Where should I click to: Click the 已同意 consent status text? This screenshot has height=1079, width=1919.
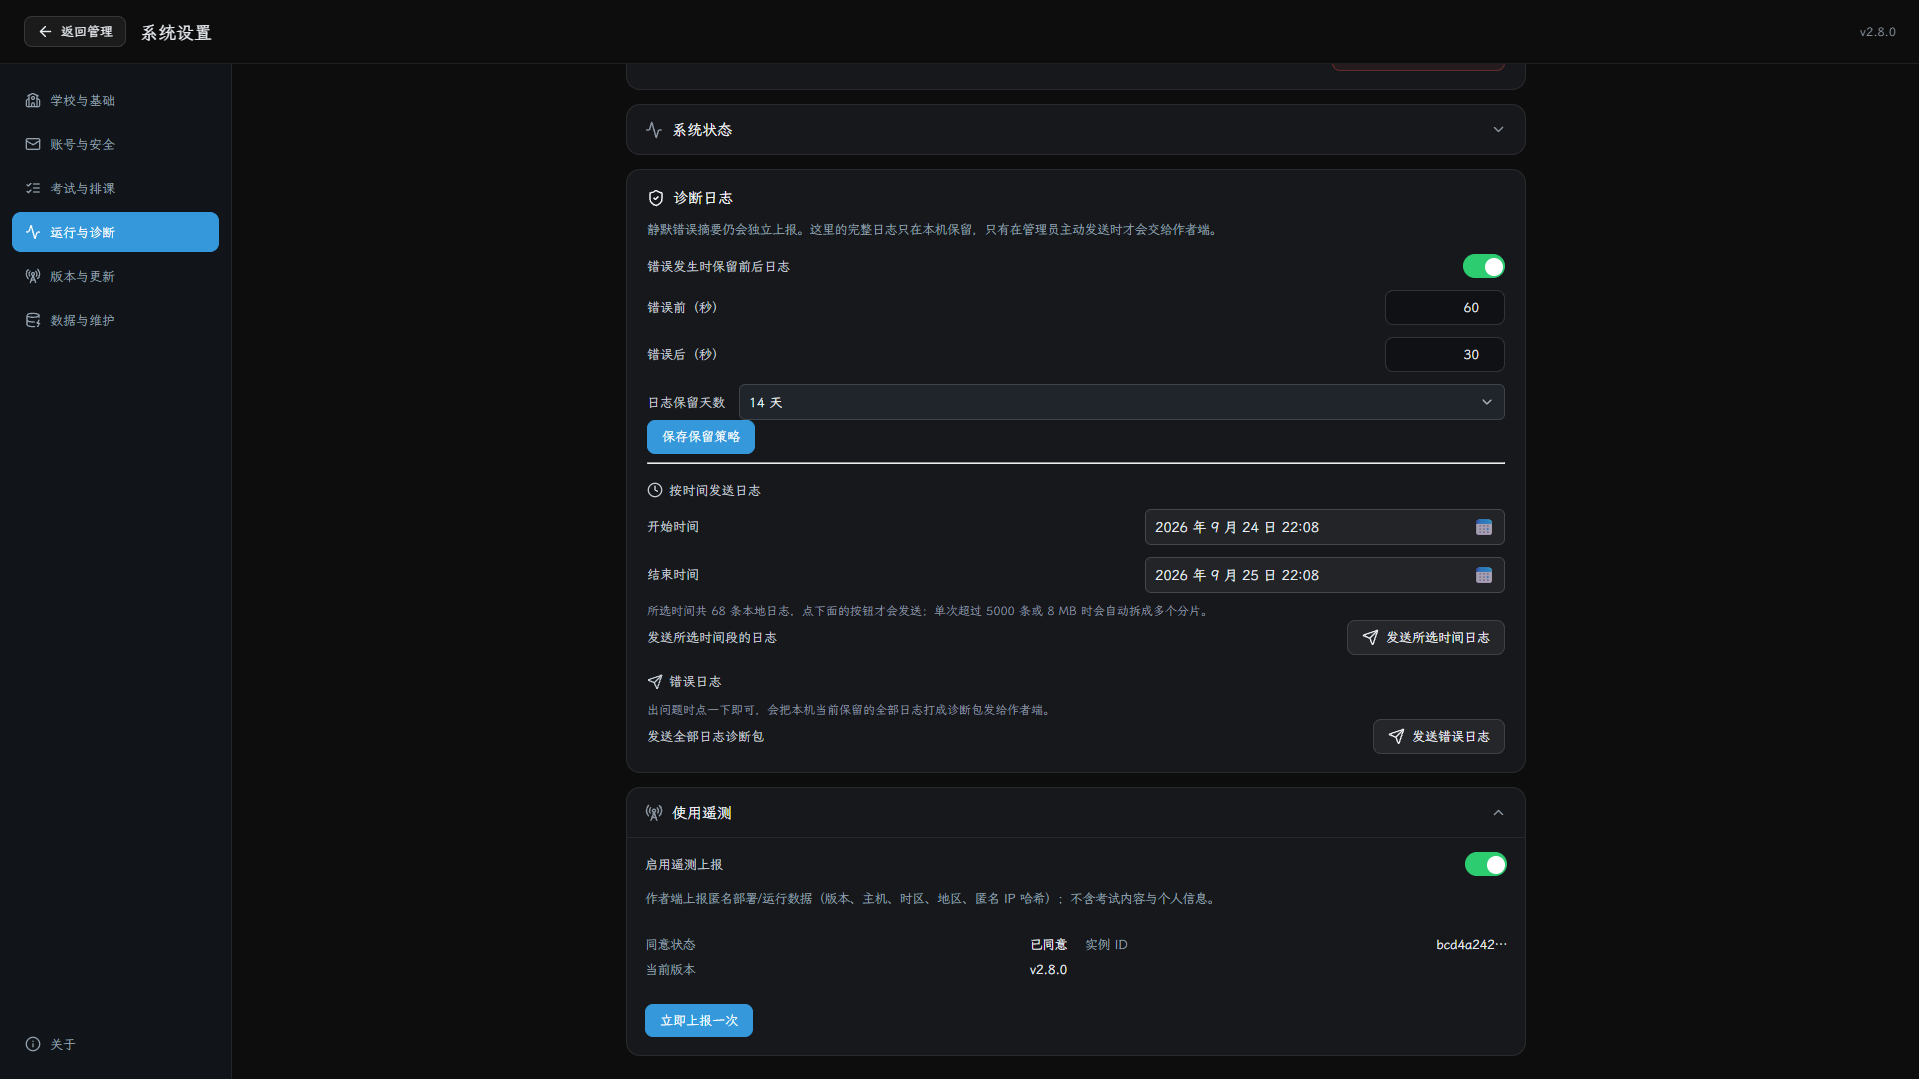[x=1049, y=945]
